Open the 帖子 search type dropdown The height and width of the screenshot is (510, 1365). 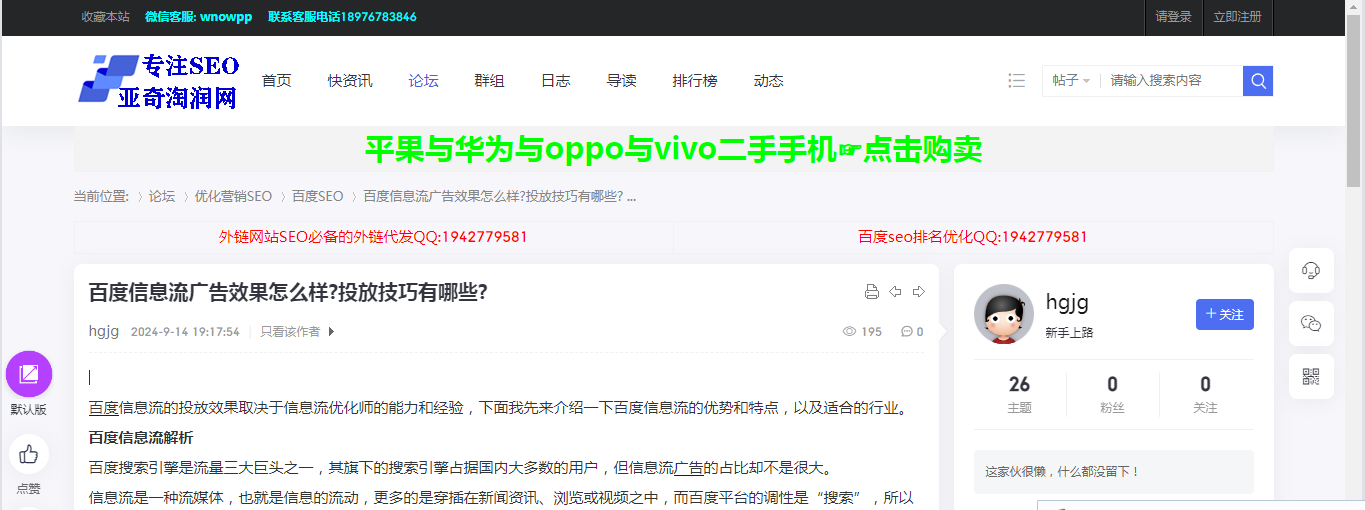[1071, 81]
